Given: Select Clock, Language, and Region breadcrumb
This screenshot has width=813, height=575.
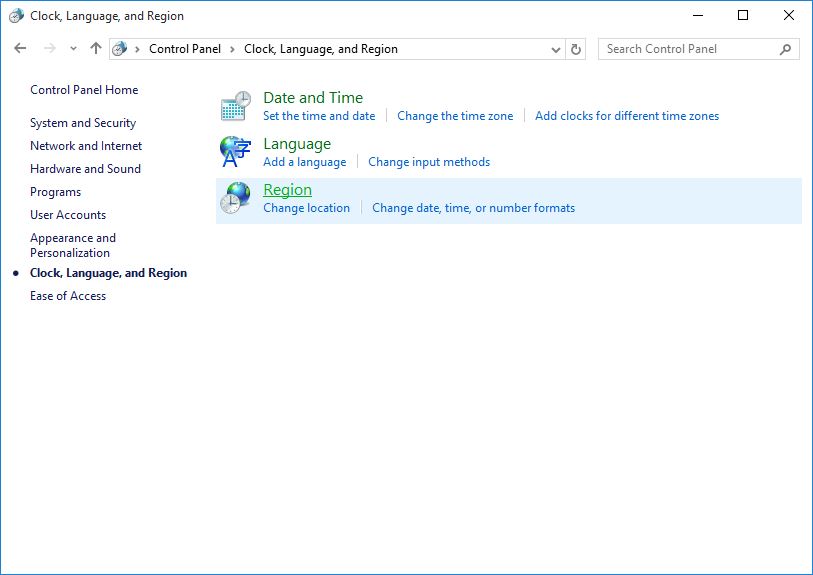Looking at the screenshot, I should click(x=321, y=49).
